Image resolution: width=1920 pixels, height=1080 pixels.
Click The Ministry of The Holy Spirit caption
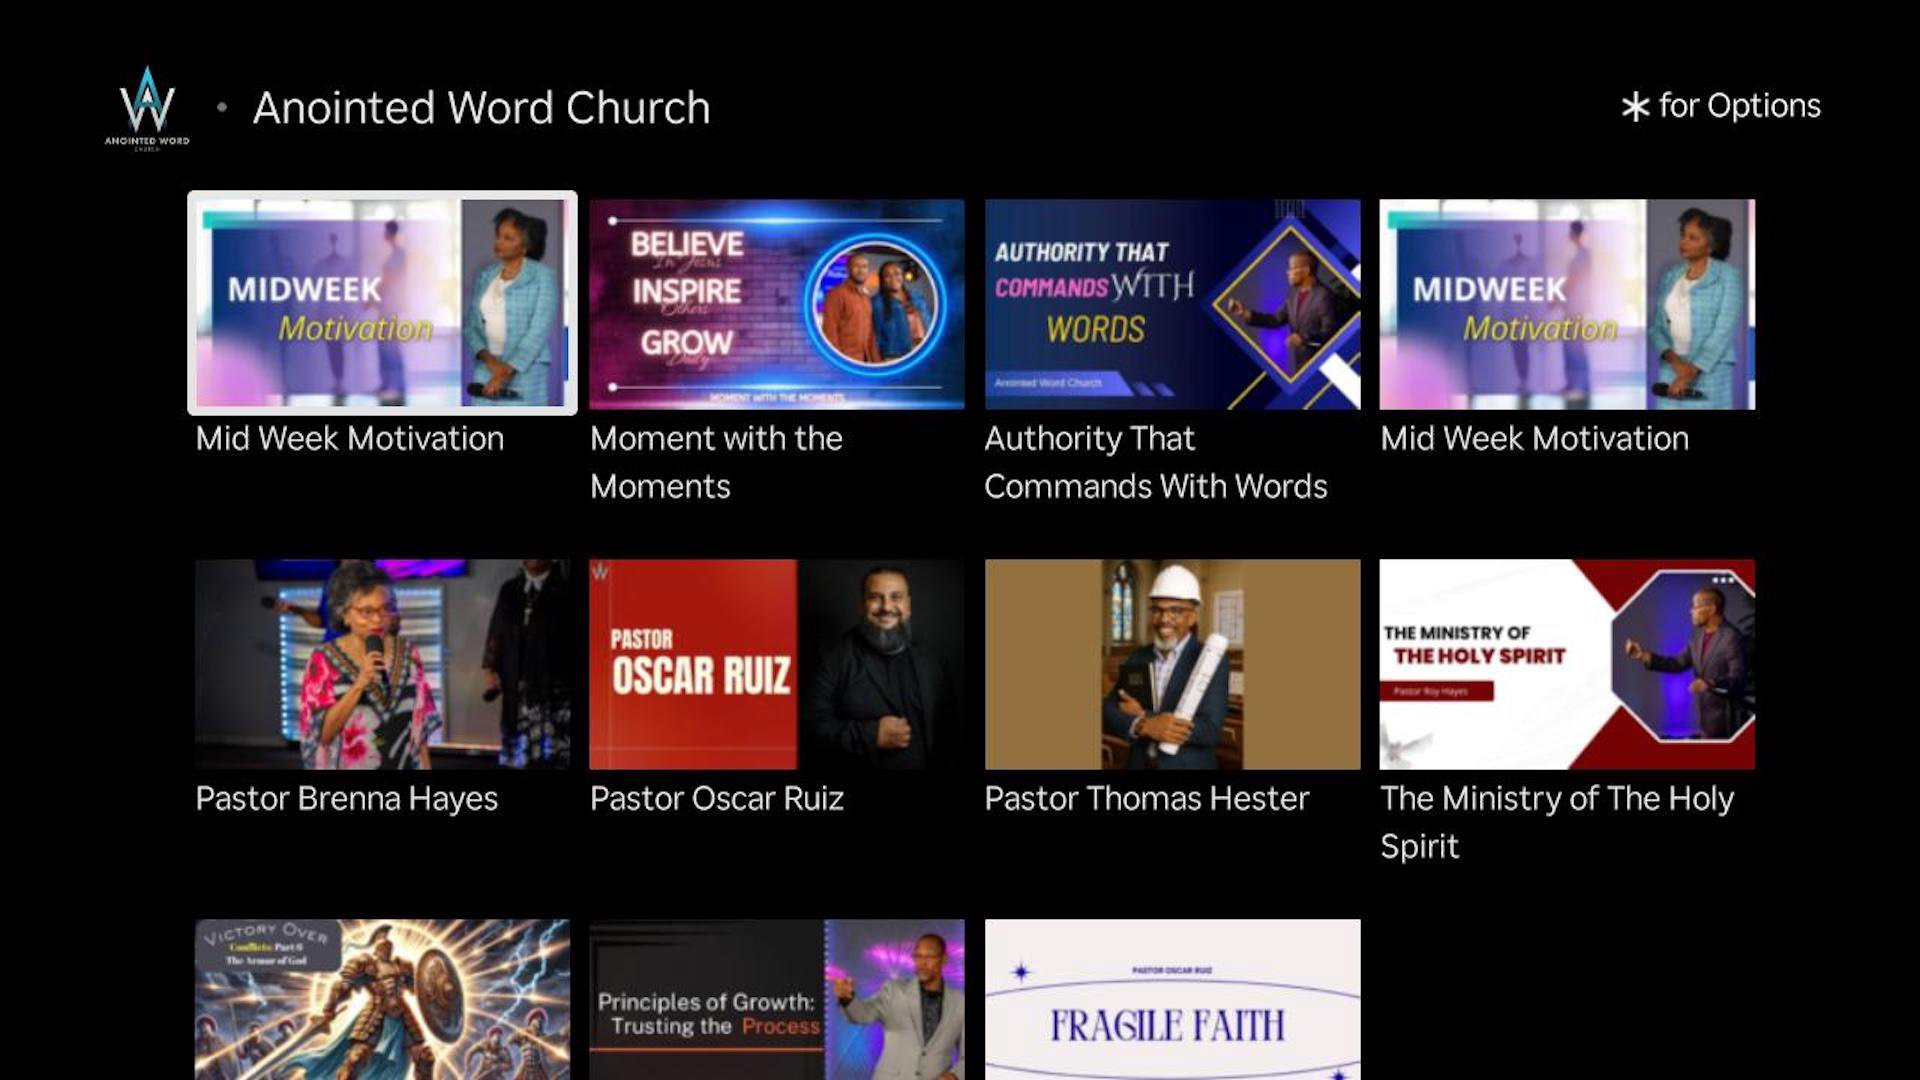click(x=1556, y=822)
